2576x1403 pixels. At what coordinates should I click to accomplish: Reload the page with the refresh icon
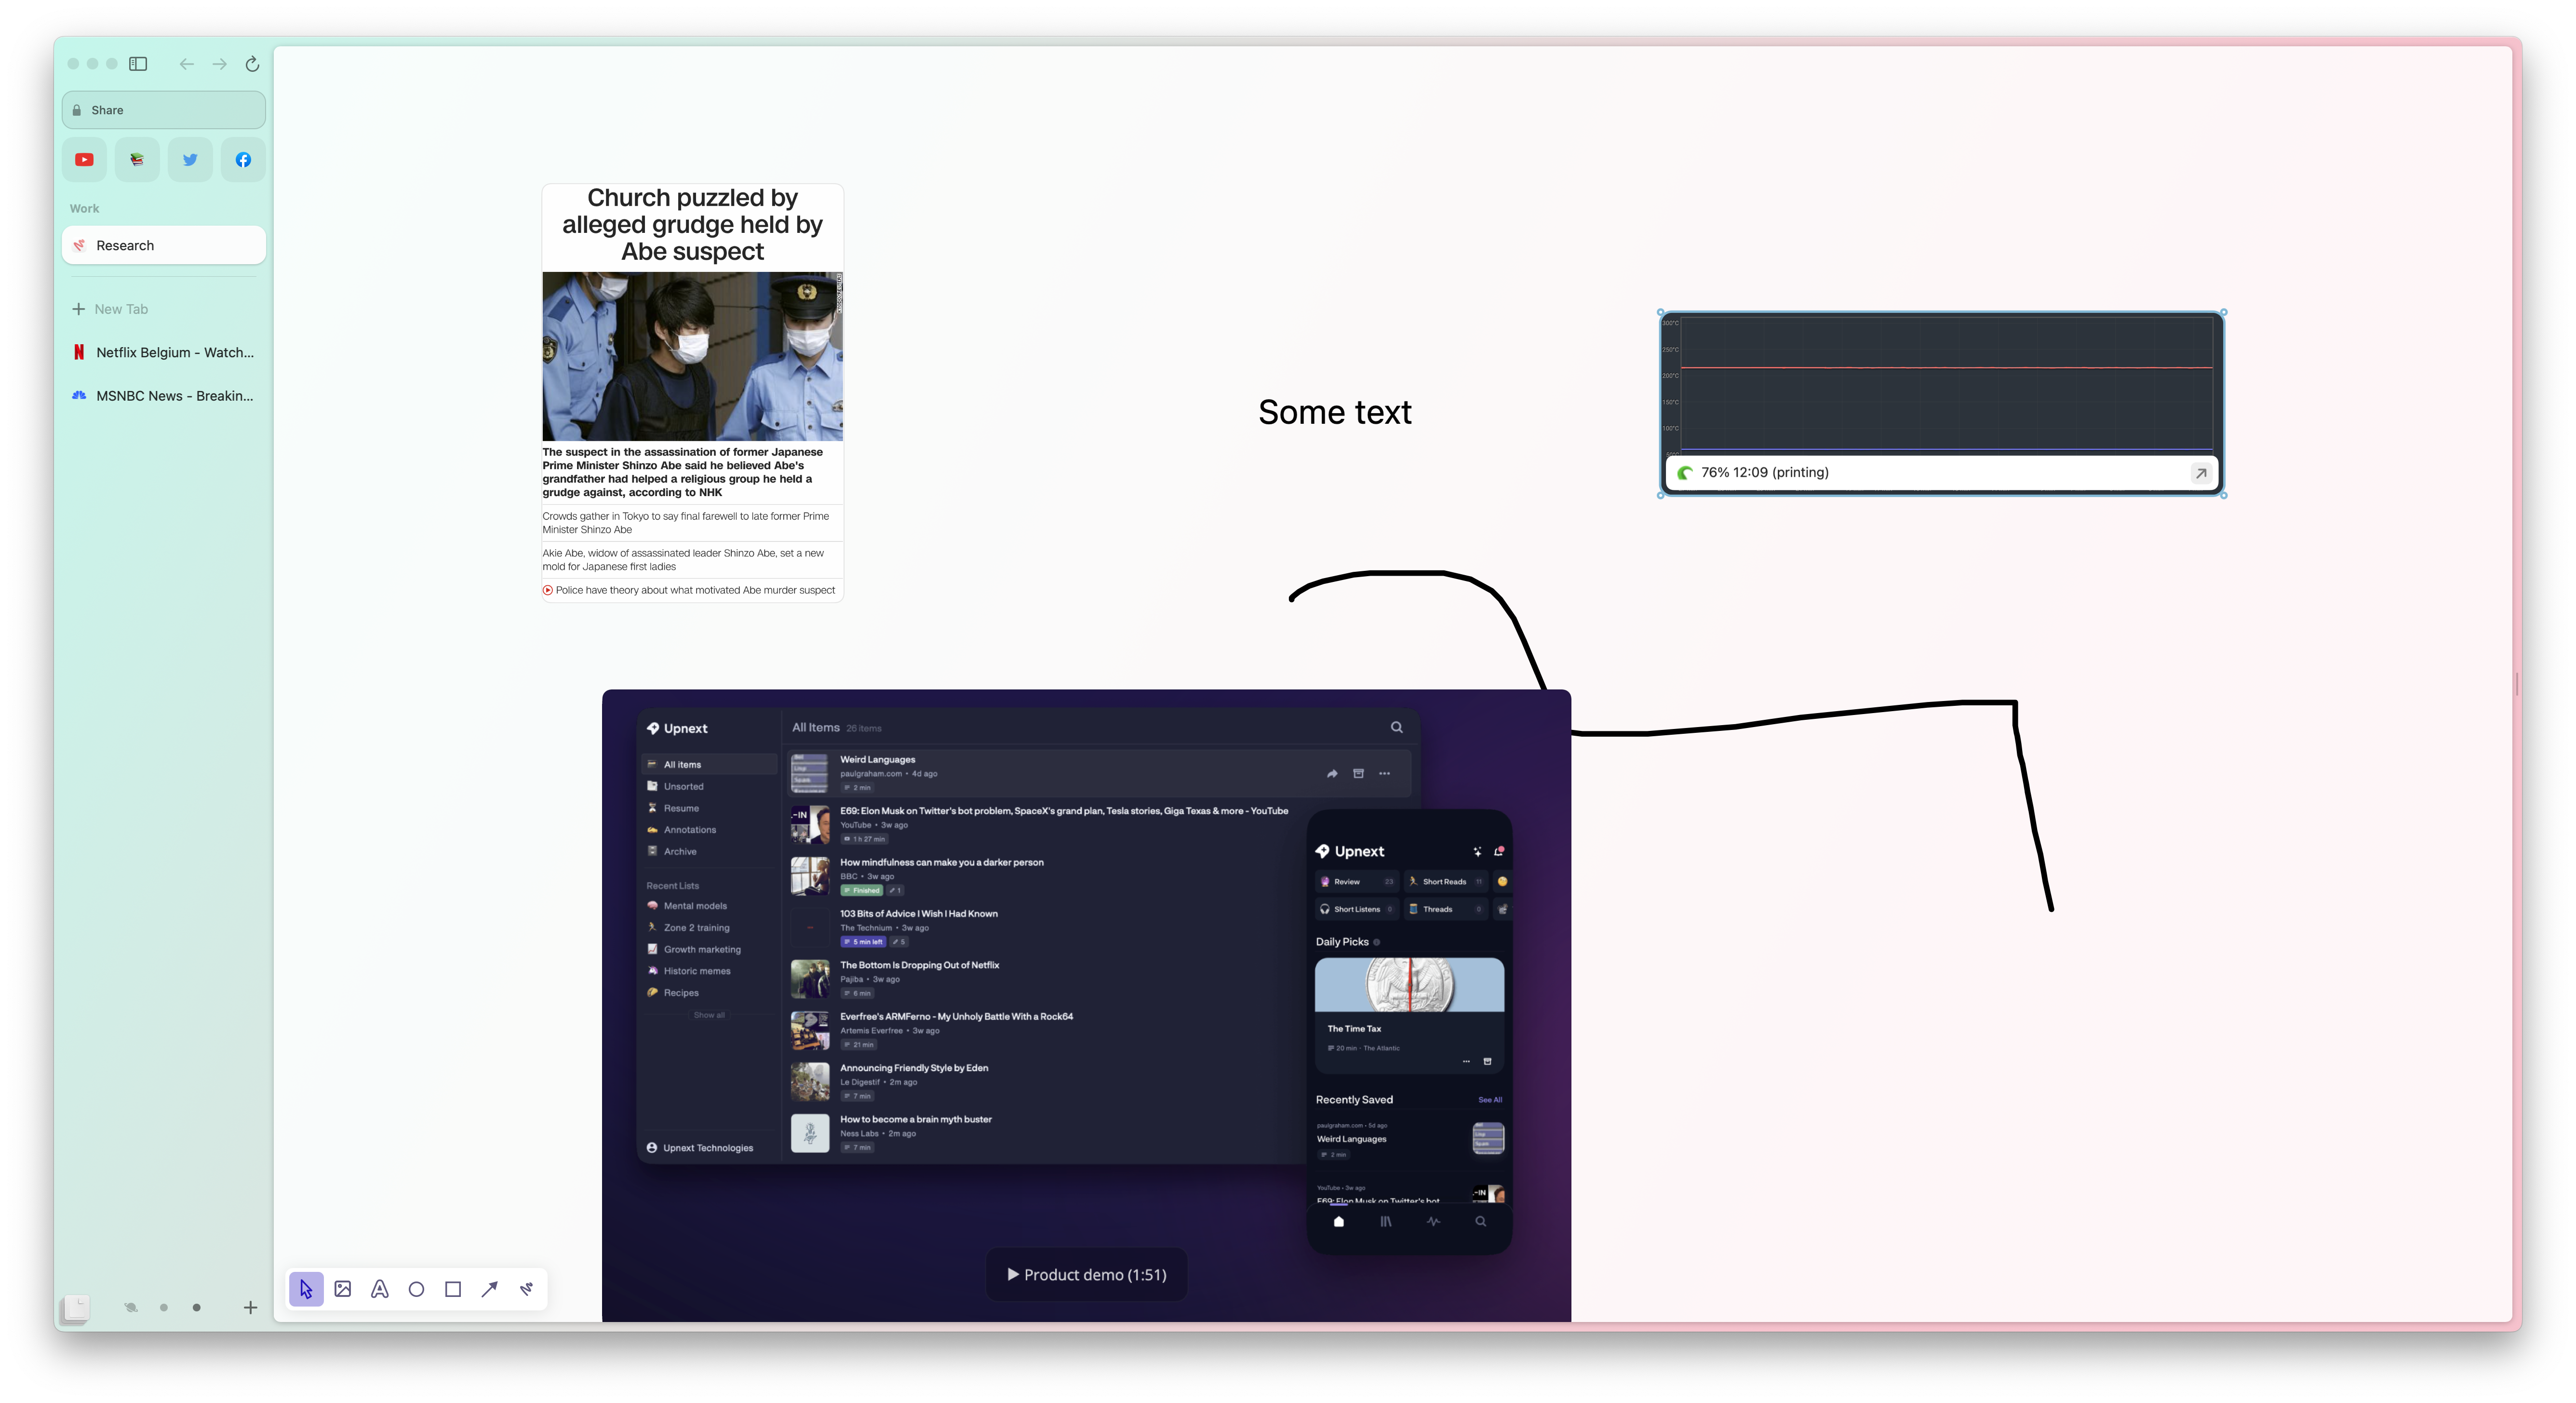click(x=253, y=64)
